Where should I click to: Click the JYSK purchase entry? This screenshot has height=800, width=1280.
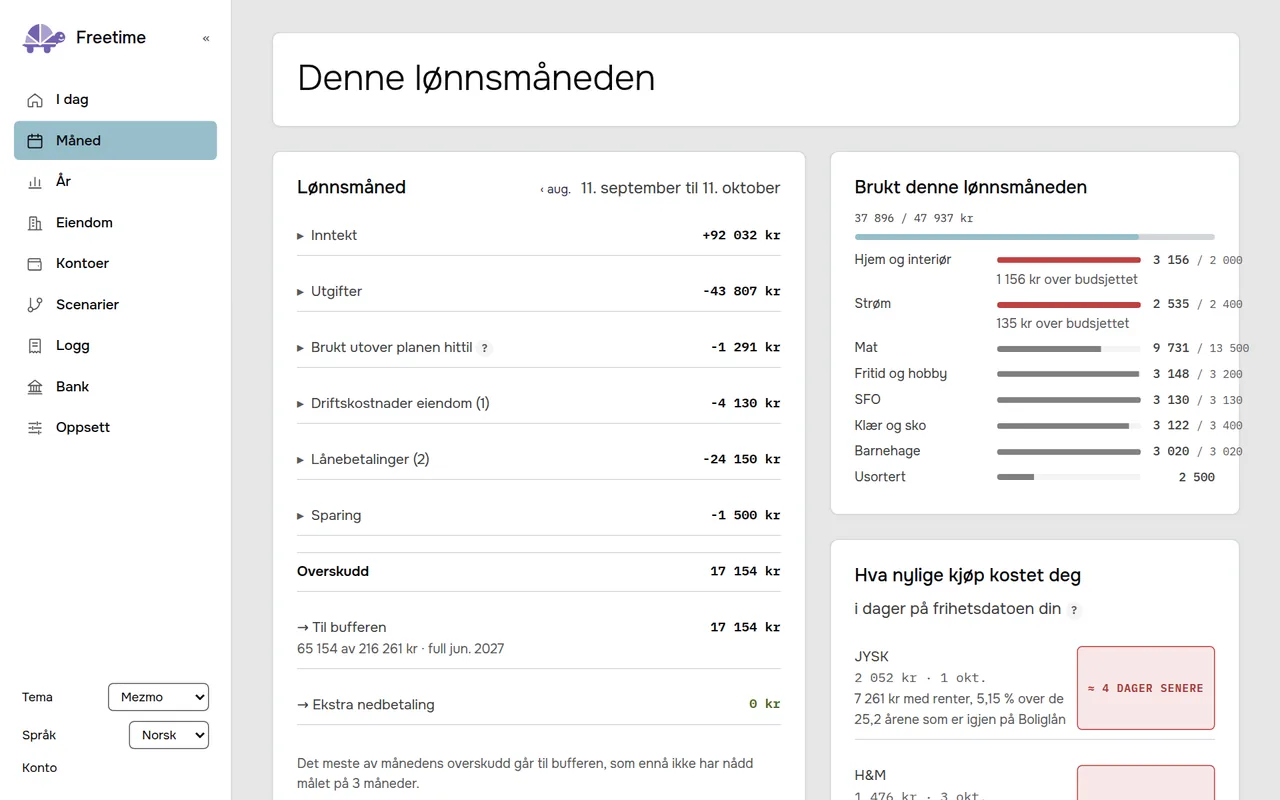pyautogui.click(x=1035, y=688)
